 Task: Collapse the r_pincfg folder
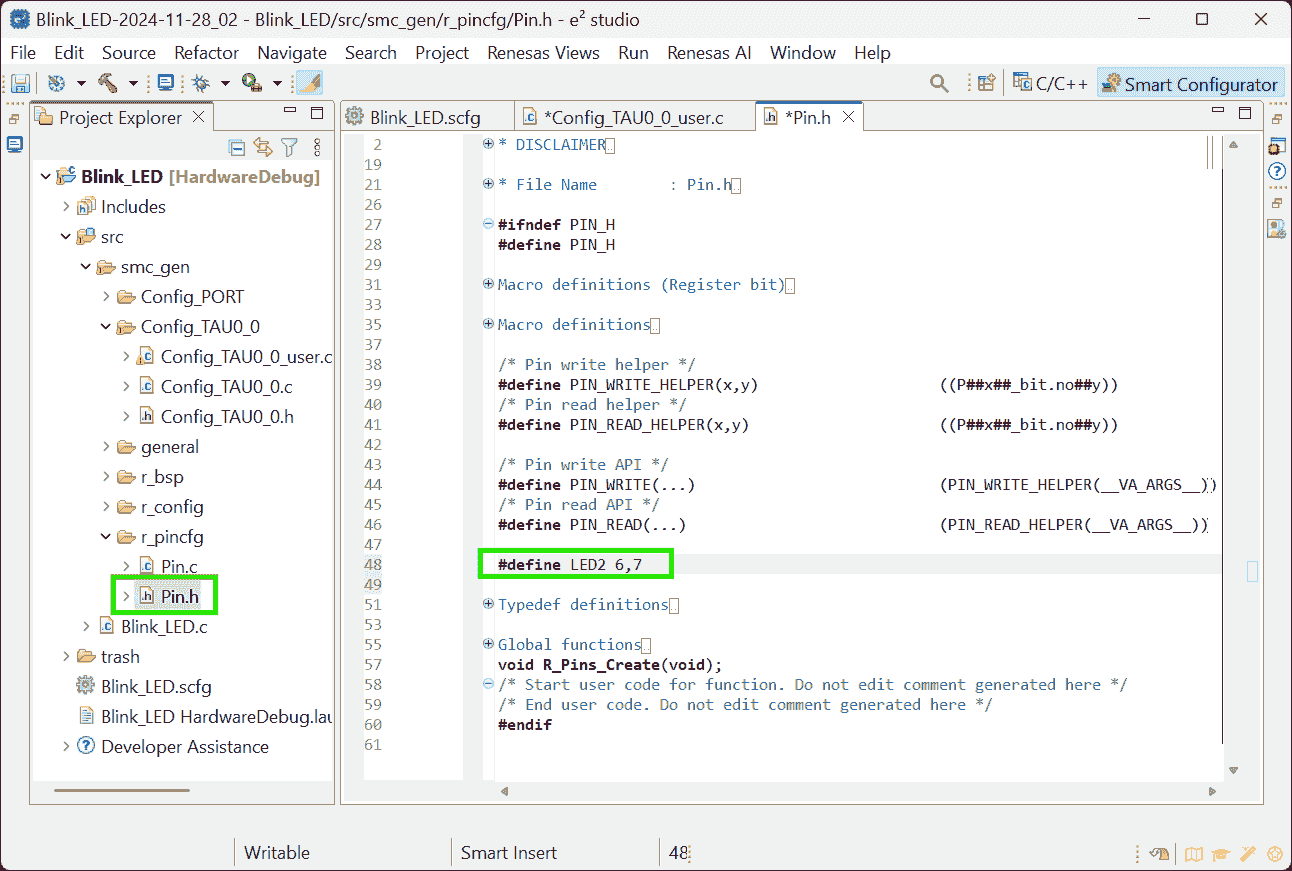click(106, 537)
